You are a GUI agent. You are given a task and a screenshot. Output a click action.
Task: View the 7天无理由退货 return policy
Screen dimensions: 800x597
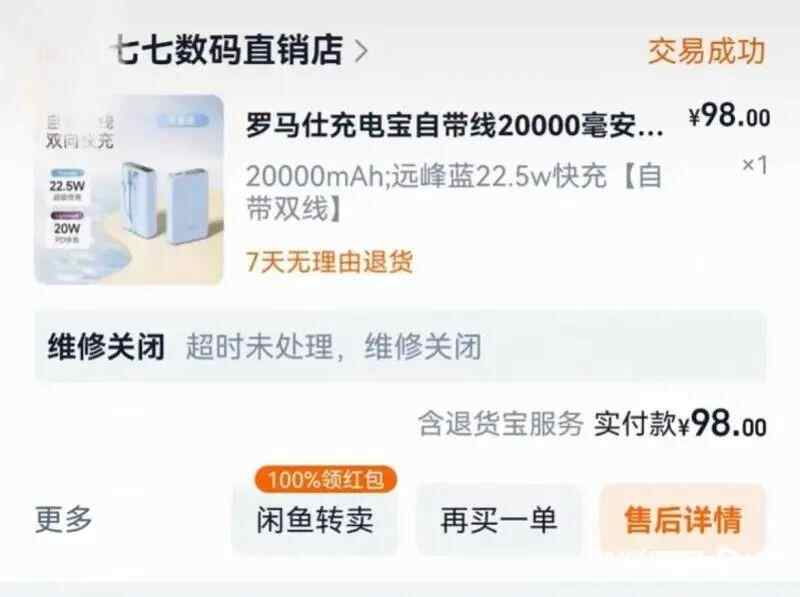[x=330, y=262]
